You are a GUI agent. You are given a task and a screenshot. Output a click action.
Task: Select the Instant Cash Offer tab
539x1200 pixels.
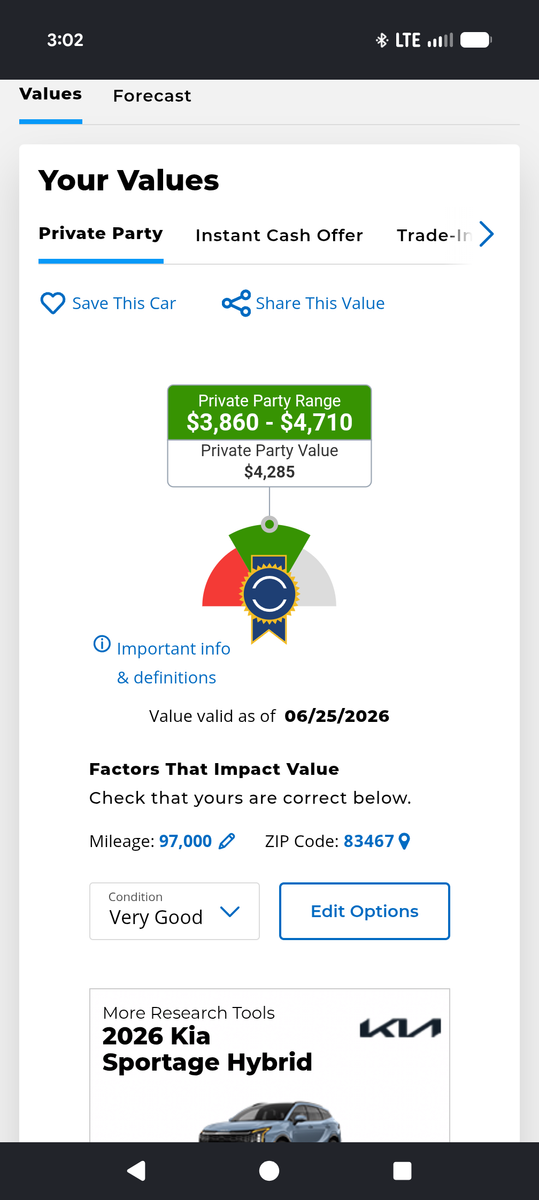pos(279,235)
